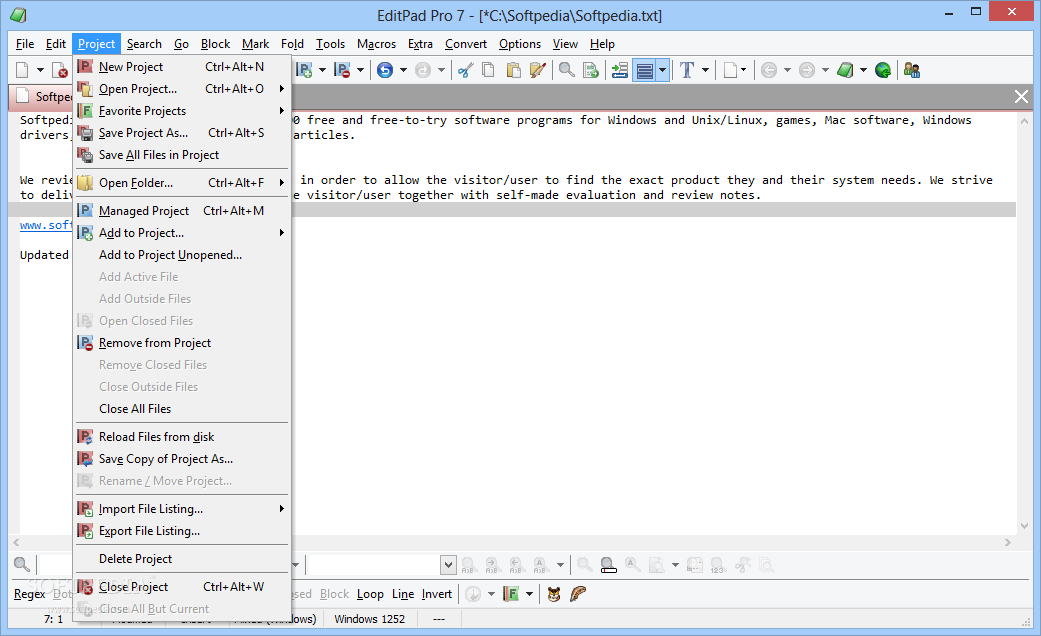Toggle the Block search option
Screen dimensions: 1041x636
334,594
